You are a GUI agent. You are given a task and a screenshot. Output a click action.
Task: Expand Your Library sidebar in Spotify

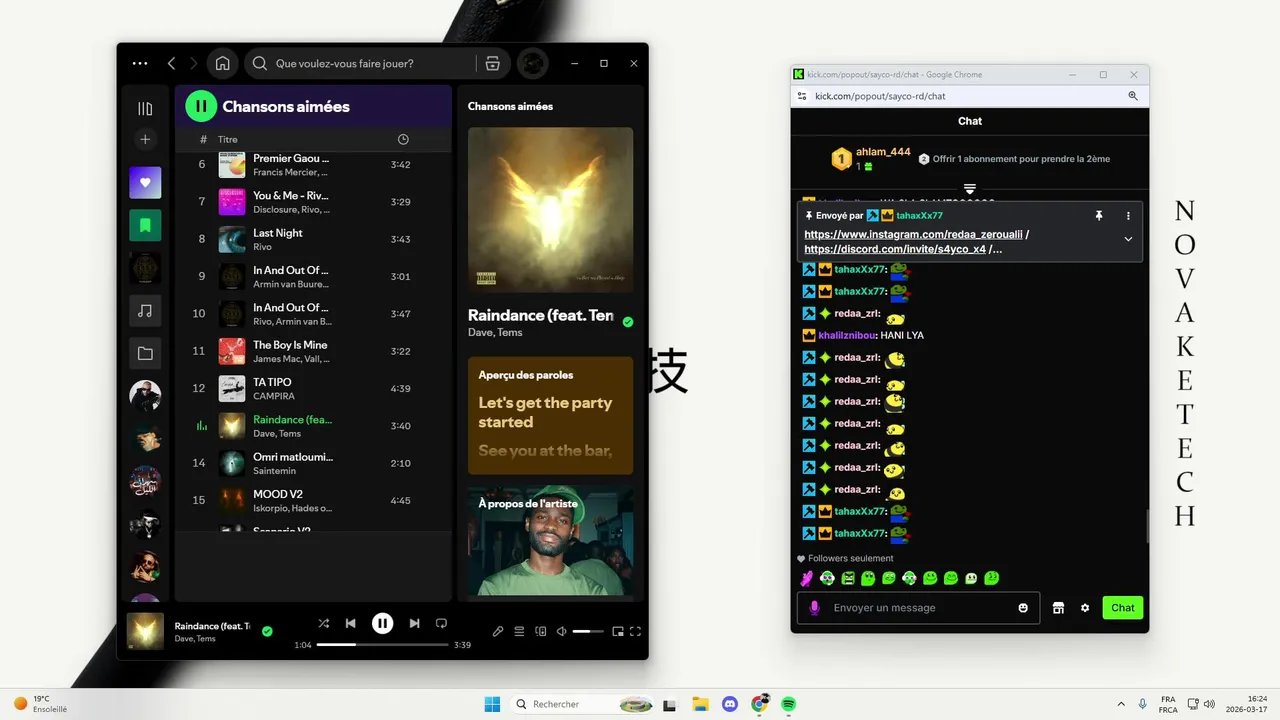(x=145, y=108)
